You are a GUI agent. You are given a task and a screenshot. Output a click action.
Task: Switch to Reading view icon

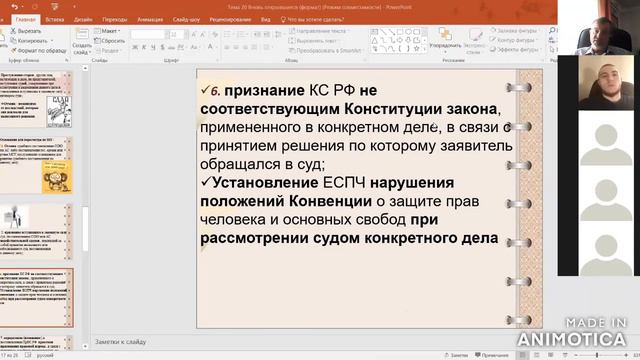[x=551, y=355]
